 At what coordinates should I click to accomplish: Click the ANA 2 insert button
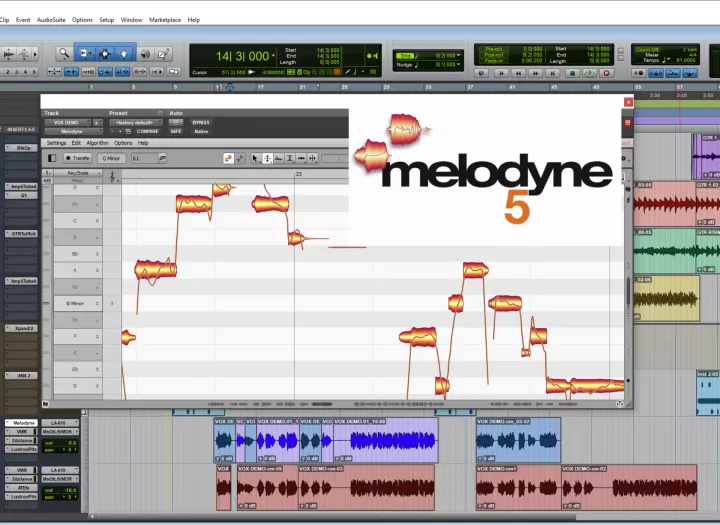pos(21,375)
